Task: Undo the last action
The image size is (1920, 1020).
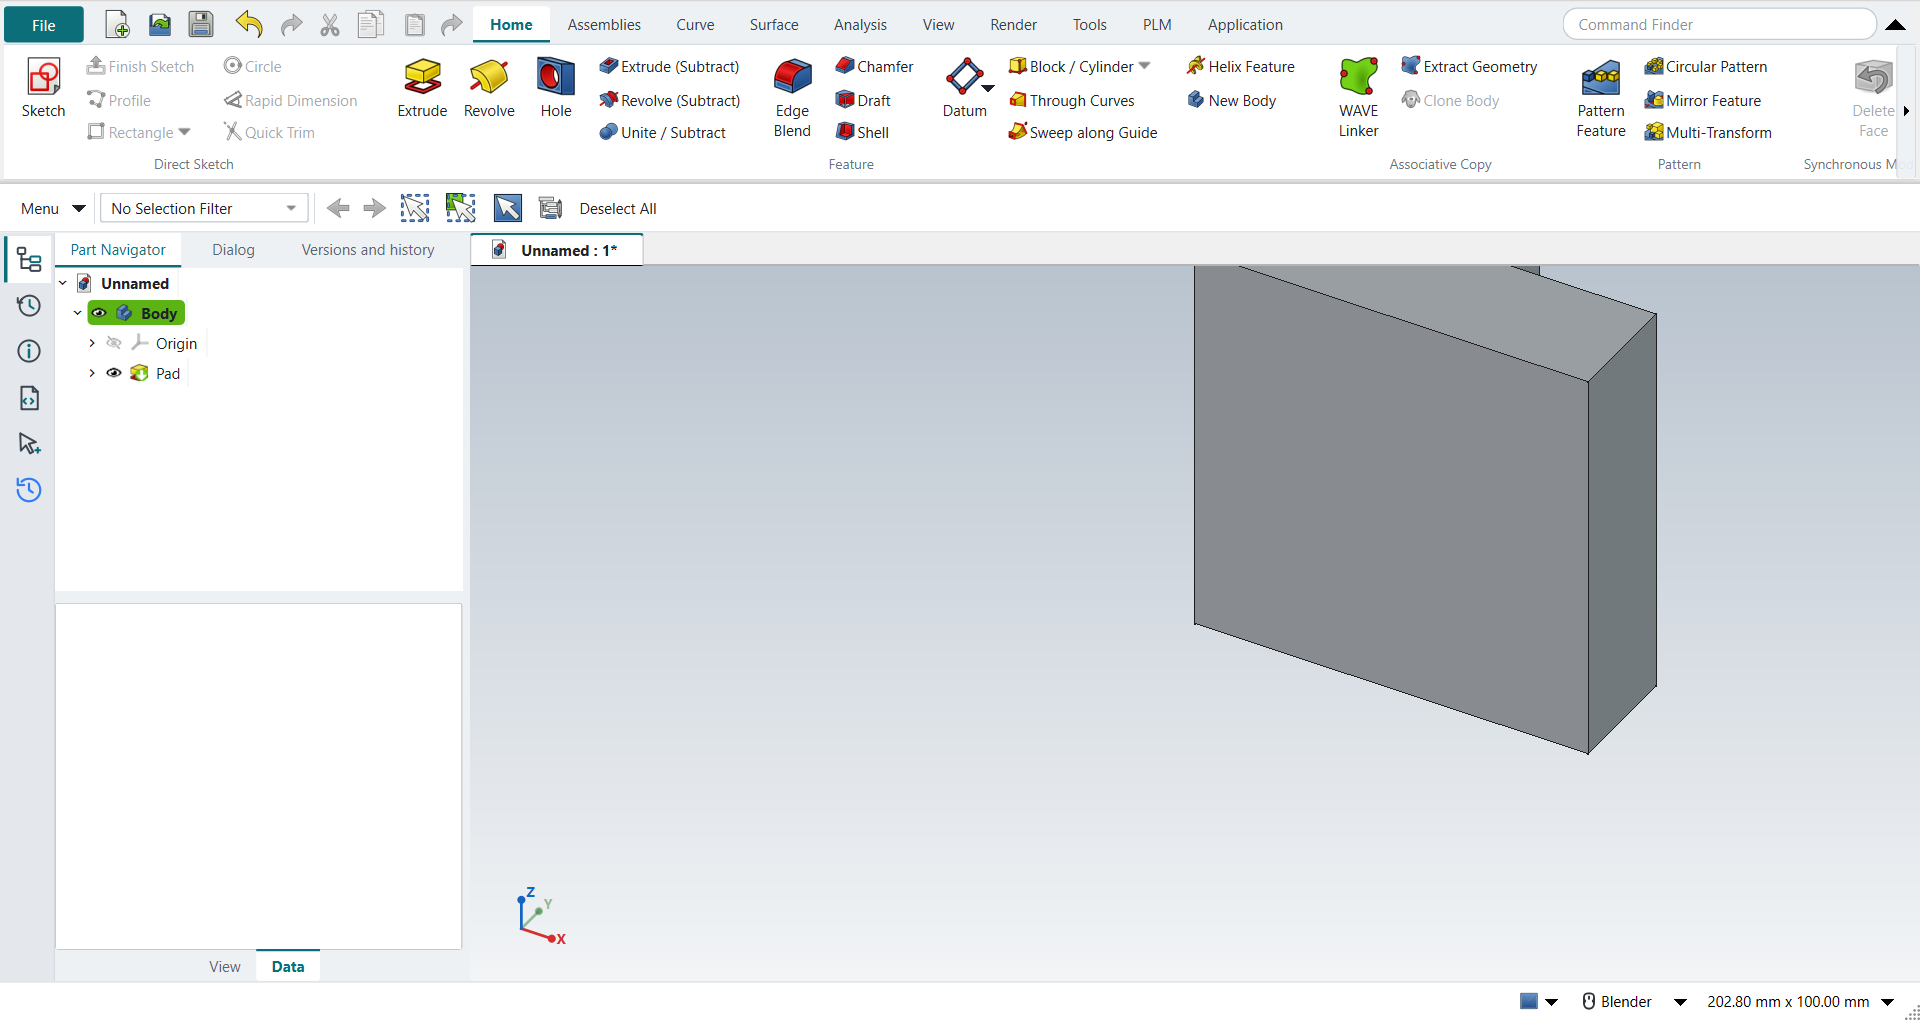Action: pos(249,24)
